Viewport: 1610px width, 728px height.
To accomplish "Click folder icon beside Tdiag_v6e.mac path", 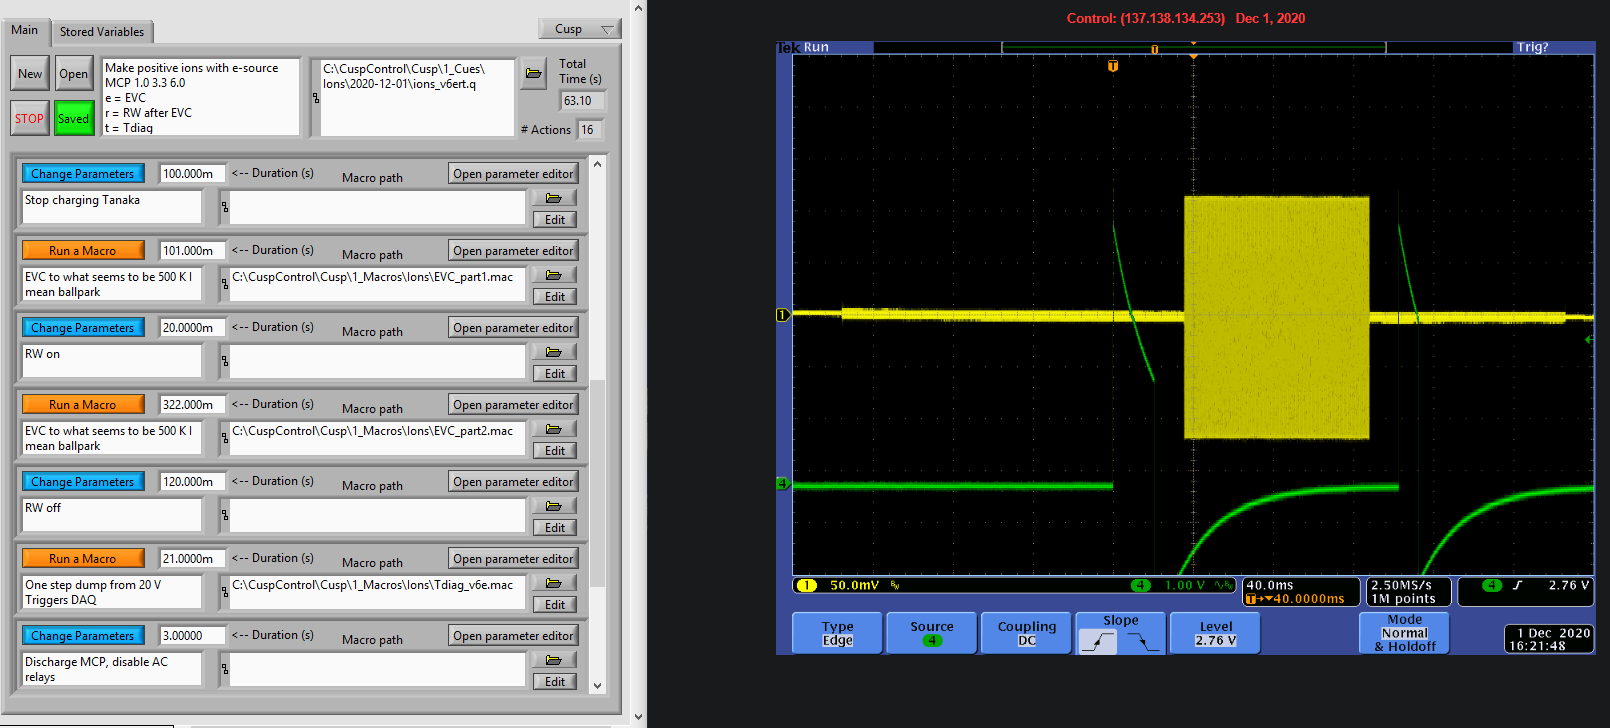I will point(554,583).
